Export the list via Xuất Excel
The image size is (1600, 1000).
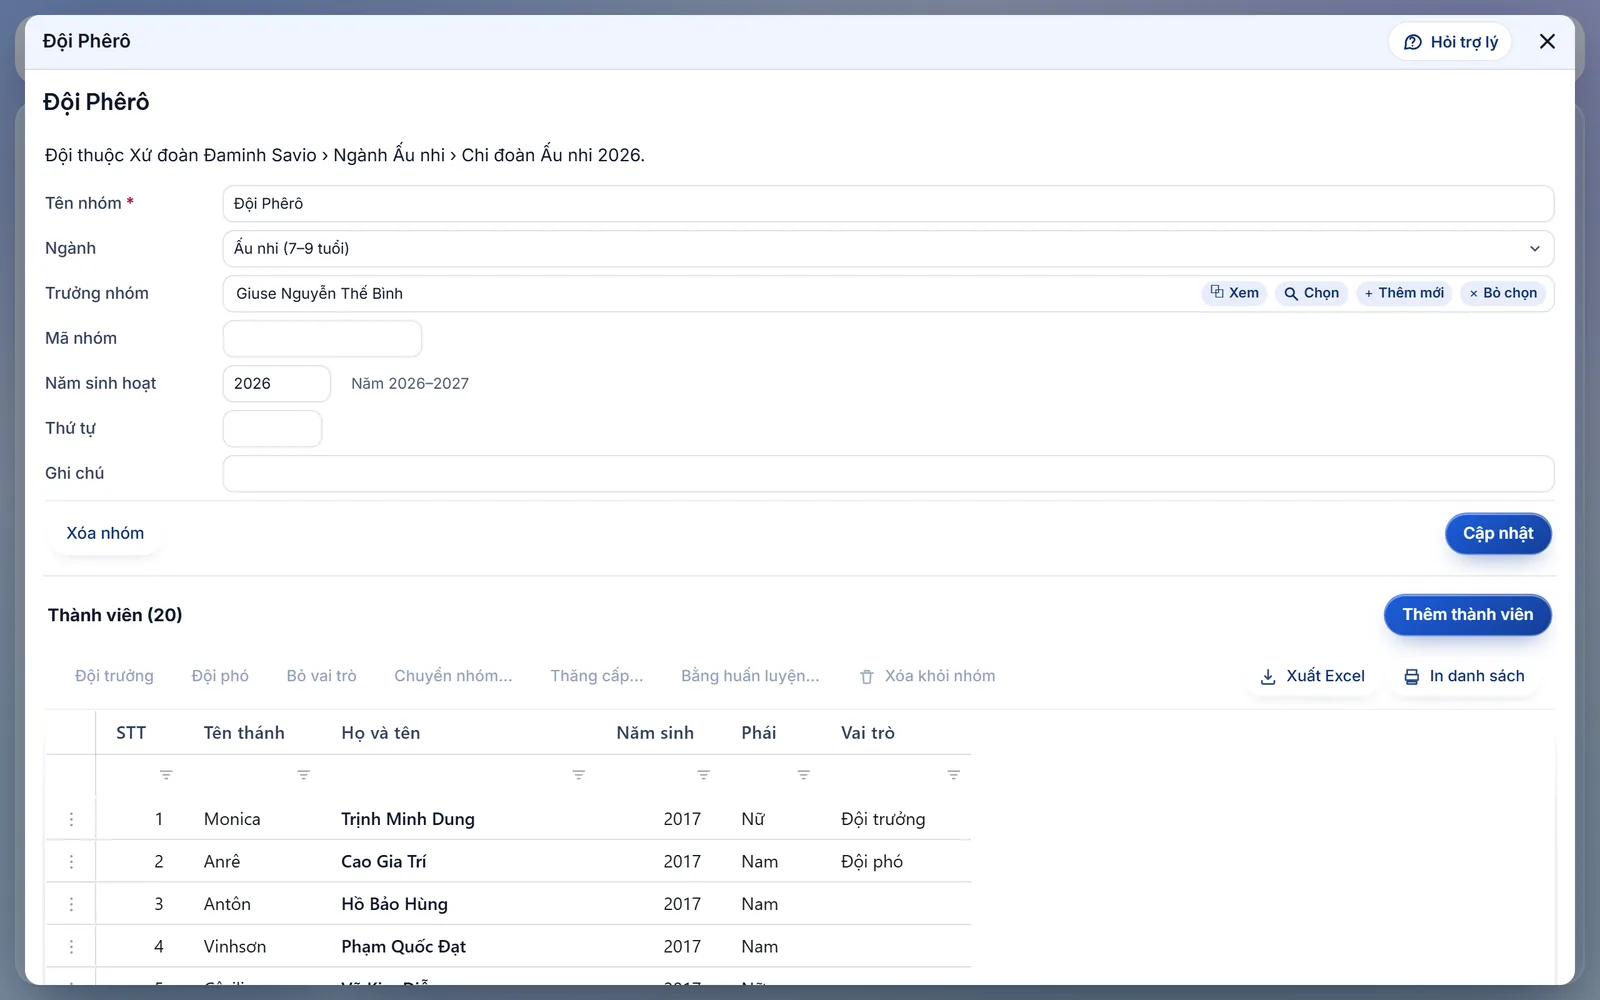[x=1312, y=676]
